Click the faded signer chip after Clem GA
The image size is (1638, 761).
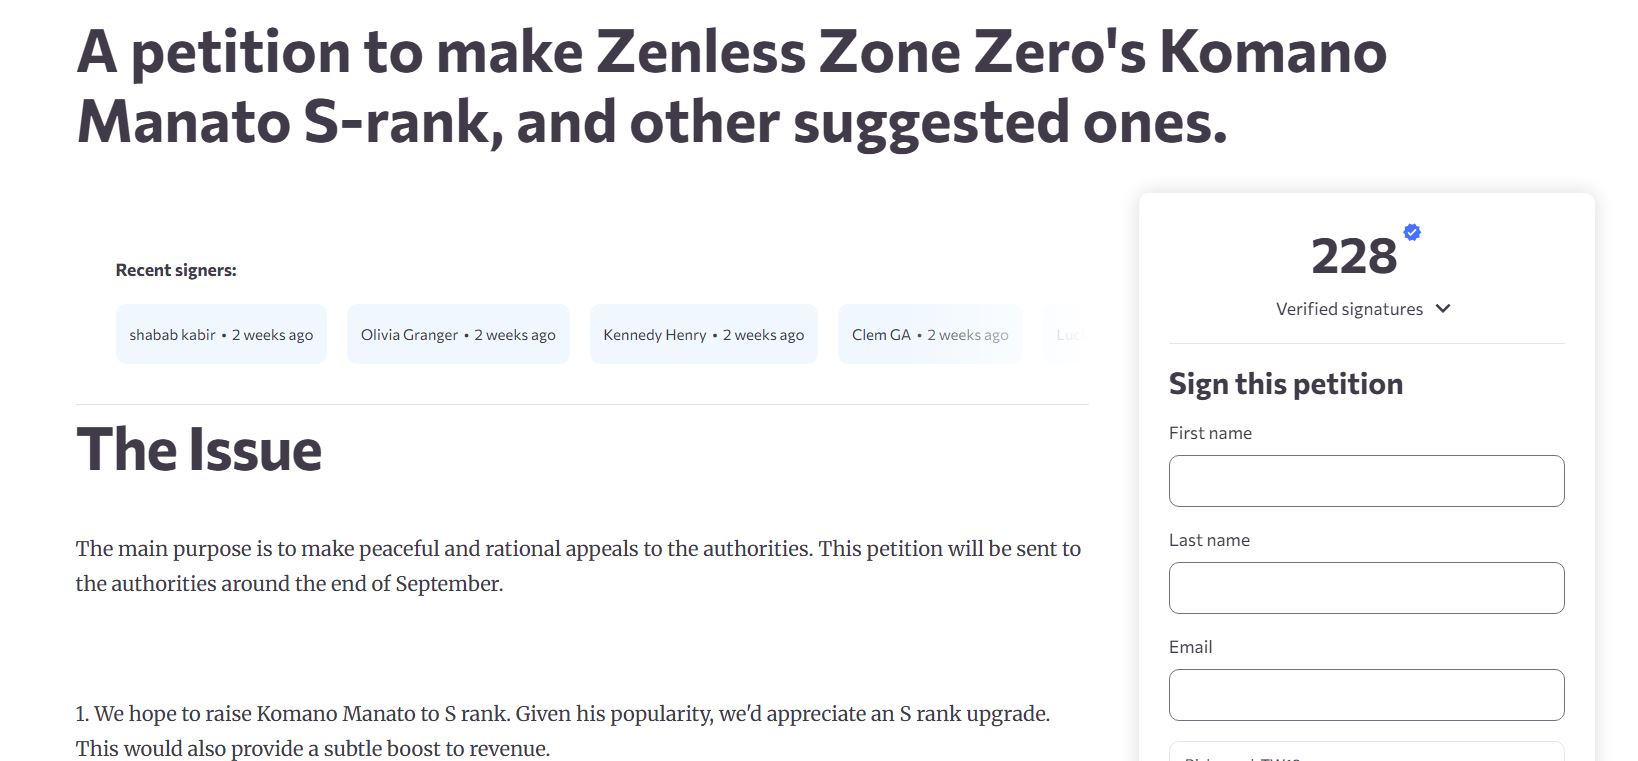1066,334
